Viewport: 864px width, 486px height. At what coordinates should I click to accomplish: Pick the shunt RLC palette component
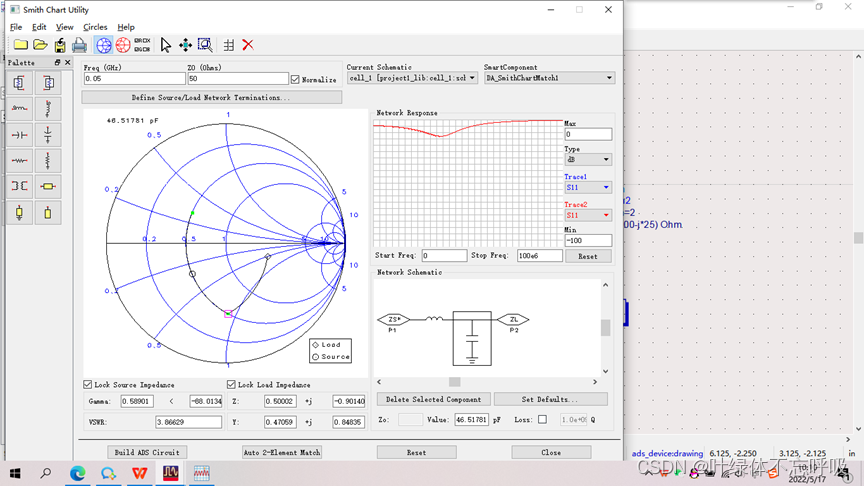[19, 83]
